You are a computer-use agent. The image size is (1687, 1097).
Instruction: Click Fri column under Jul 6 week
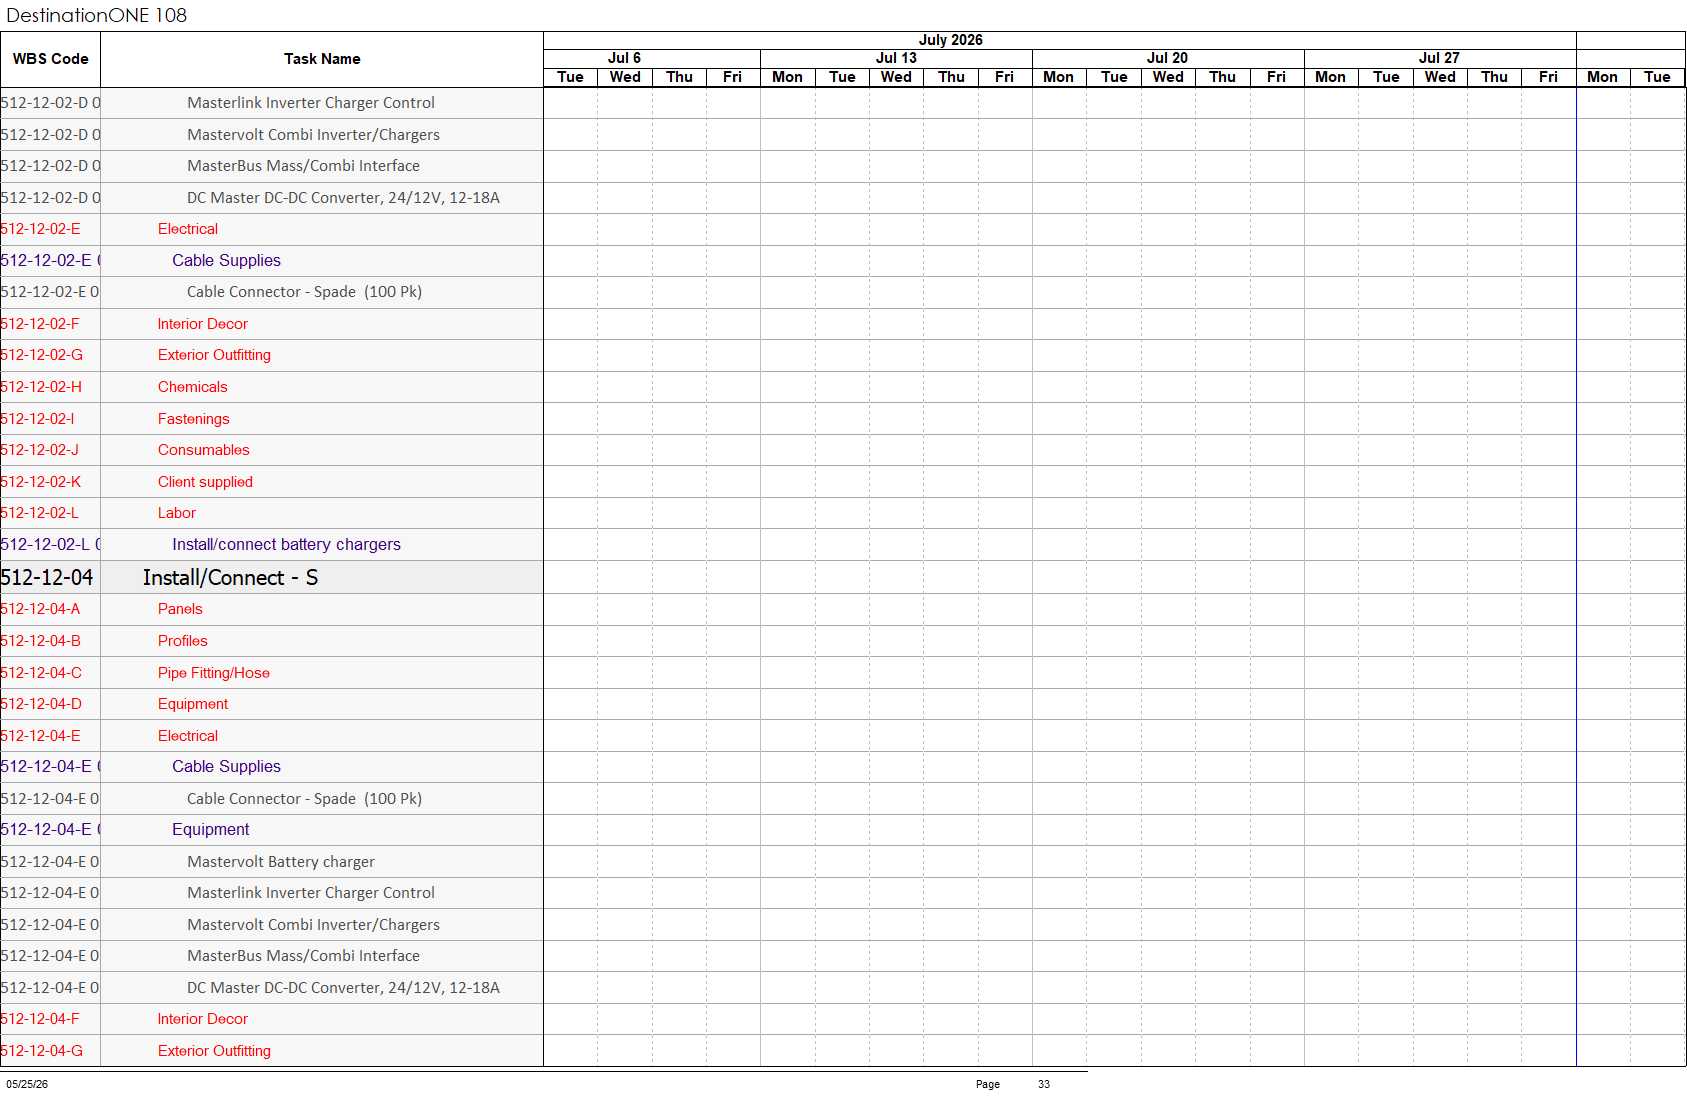pos(732,77)
